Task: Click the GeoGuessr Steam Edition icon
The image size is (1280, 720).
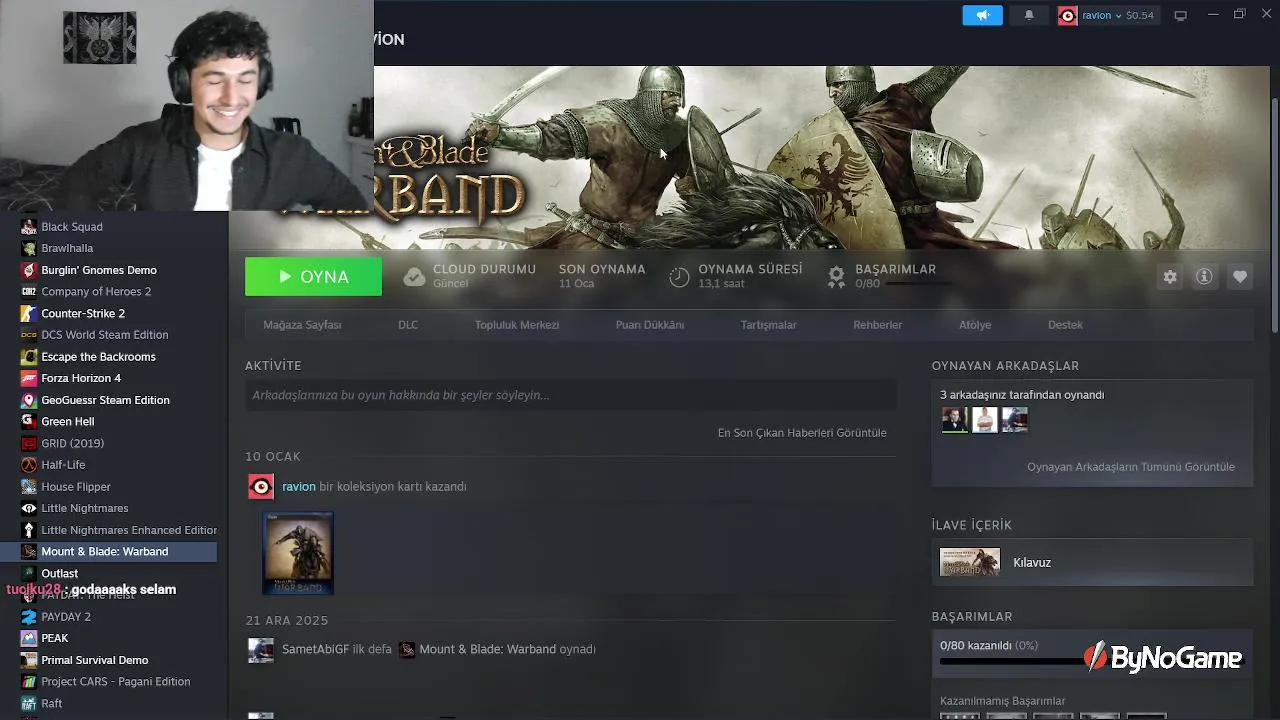Action: 29,400
